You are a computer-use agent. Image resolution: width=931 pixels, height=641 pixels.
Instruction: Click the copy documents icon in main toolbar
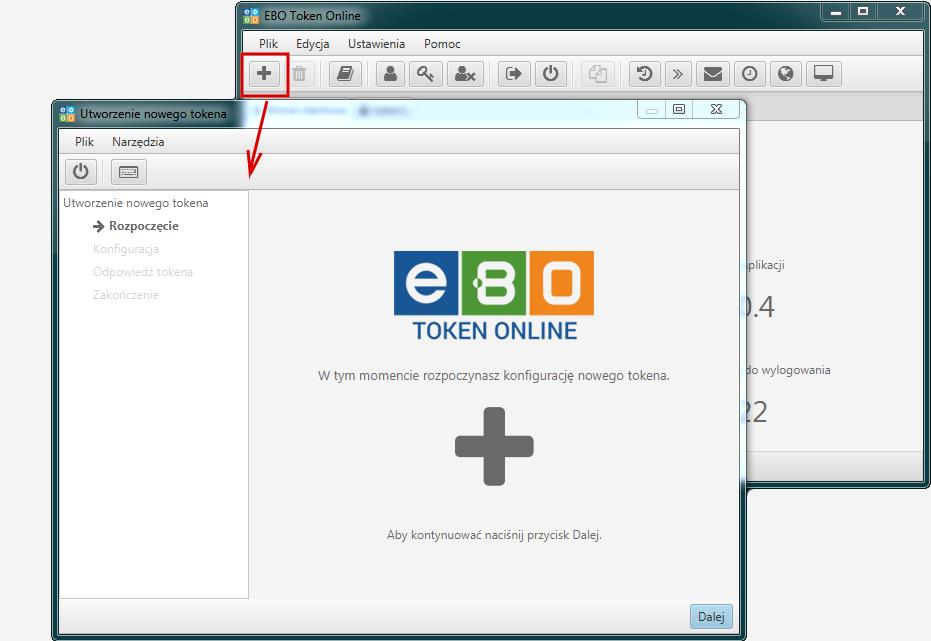(x=598, y=74)
